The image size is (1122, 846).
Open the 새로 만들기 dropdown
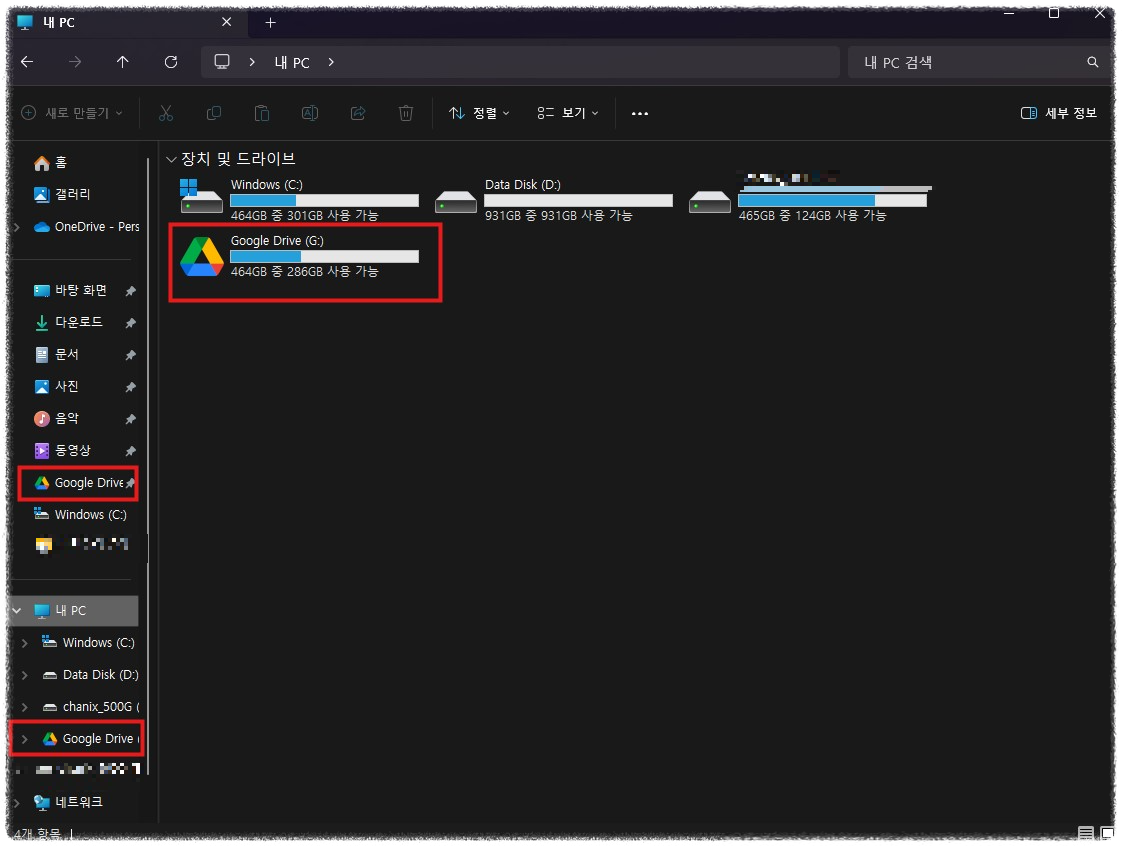tap(72, 113)
